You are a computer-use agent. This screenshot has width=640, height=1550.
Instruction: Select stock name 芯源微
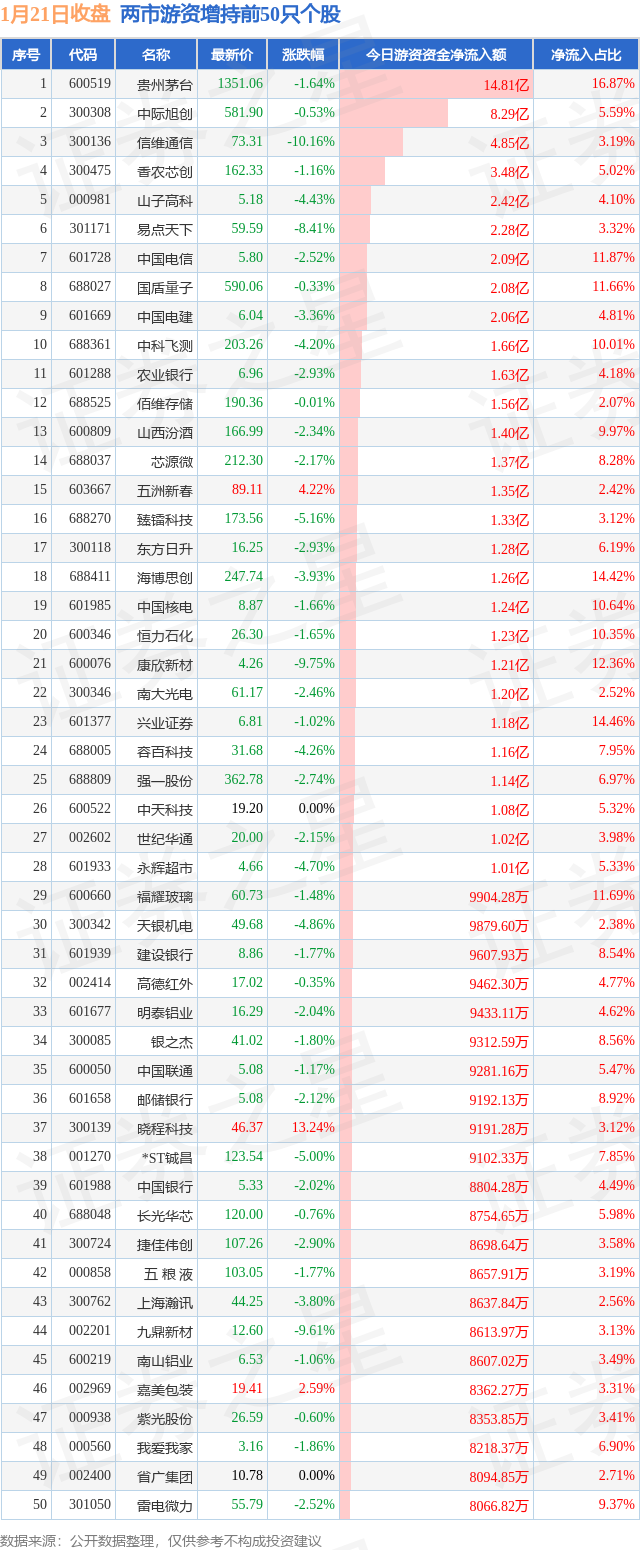pos(172,461)
